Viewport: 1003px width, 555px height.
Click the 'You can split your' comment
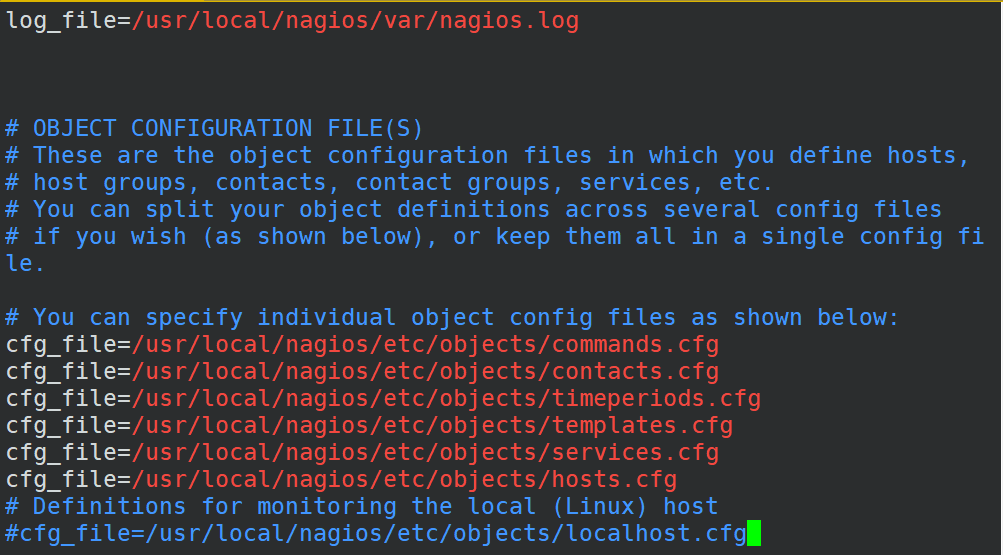(x=474, y=209)
